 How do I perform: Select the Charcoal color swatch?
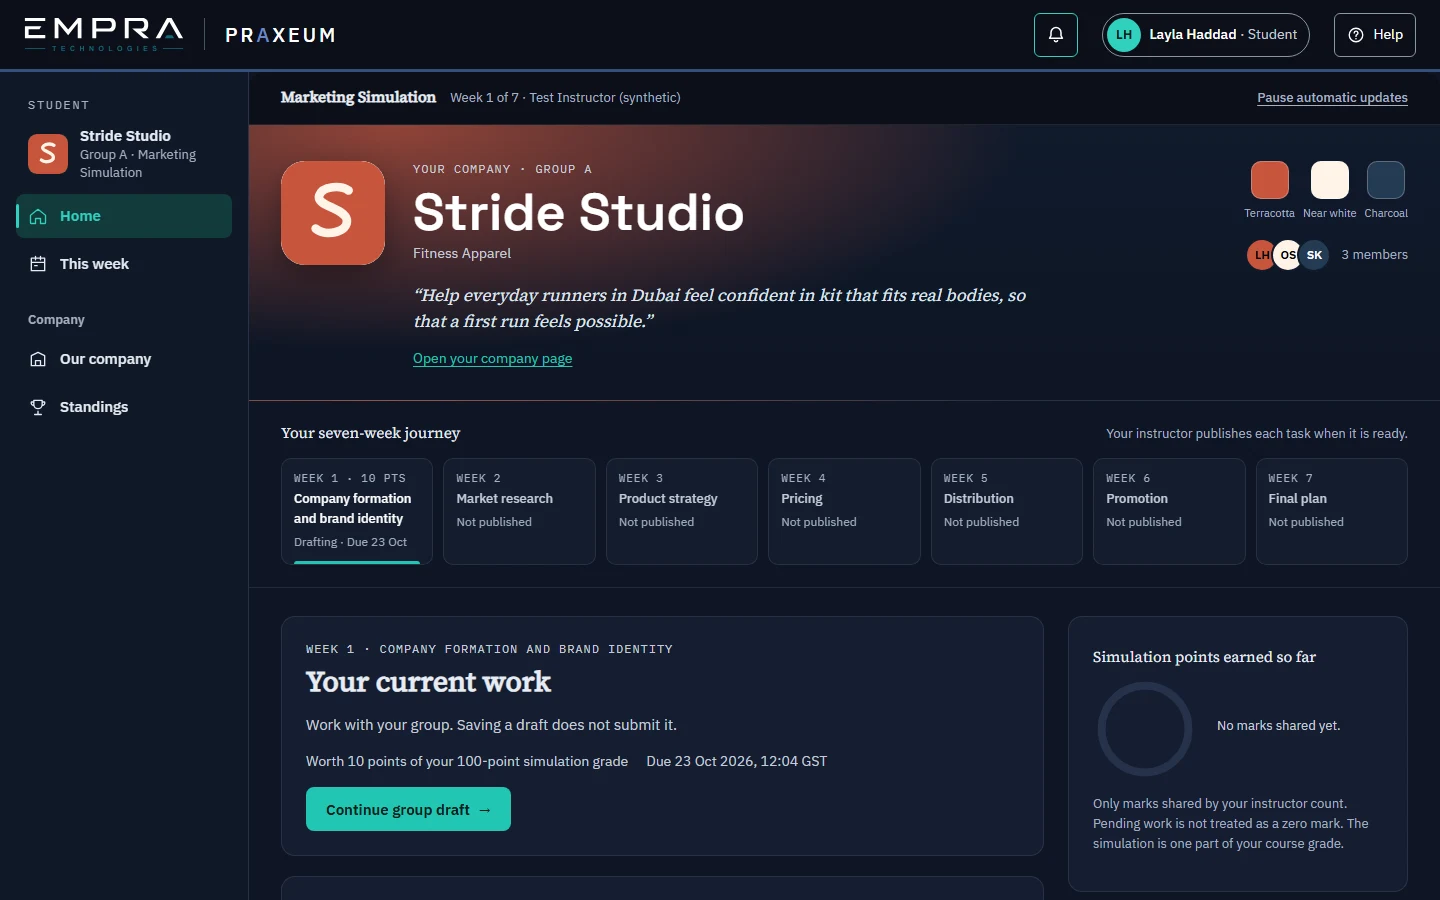(1386, 180)
